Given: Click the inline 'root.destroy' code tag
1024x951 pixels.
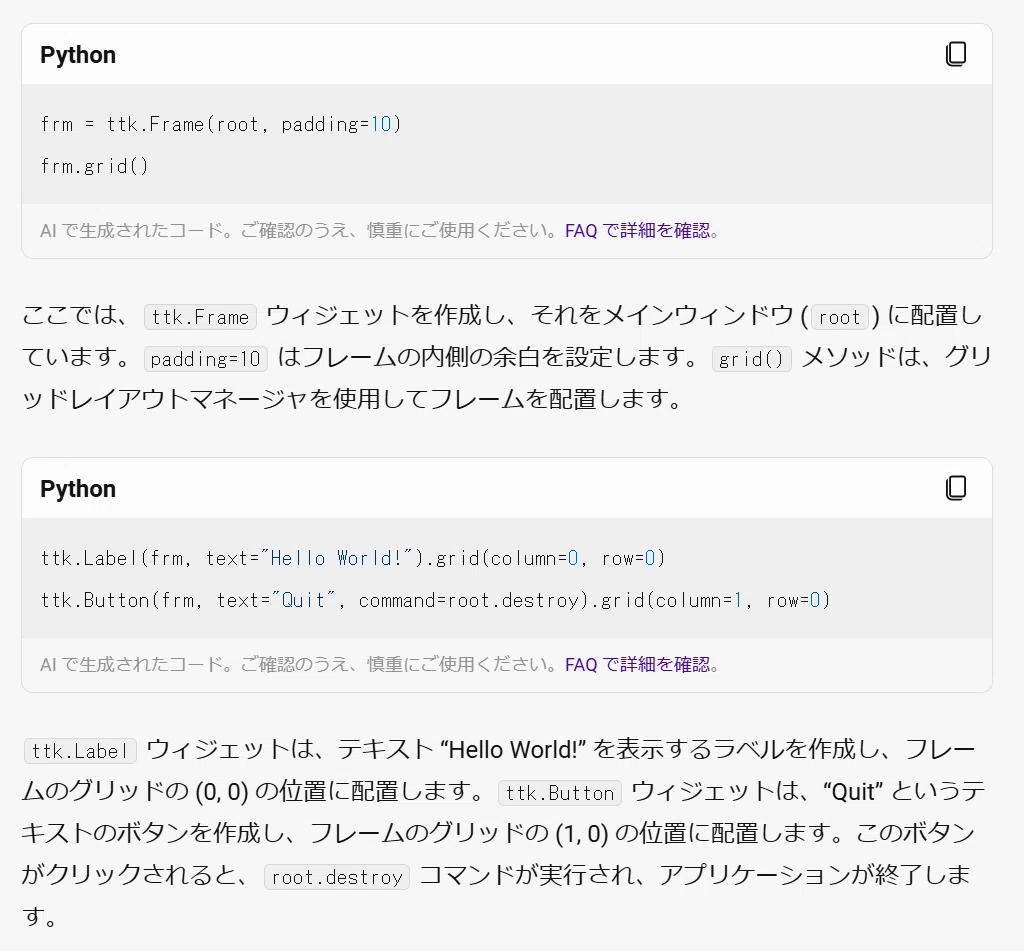Looking at the screenshot, I should 337,877.
